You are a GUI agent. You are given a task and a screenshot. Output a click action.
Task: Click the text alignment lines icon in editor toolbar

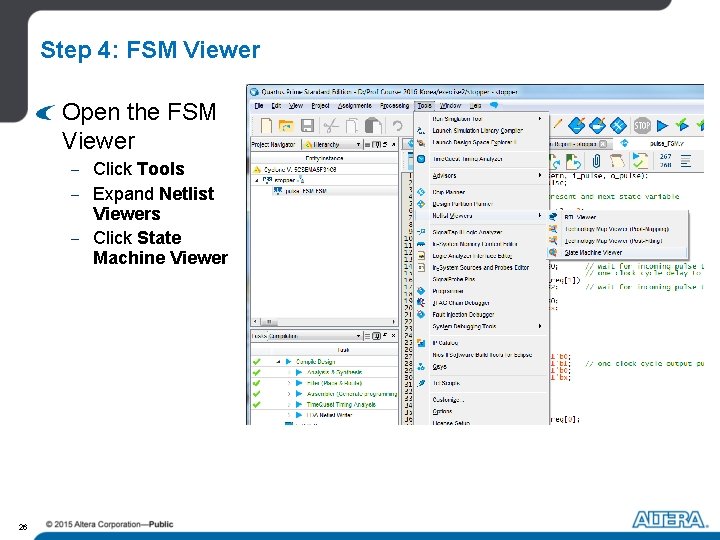[x=686, y=161]
